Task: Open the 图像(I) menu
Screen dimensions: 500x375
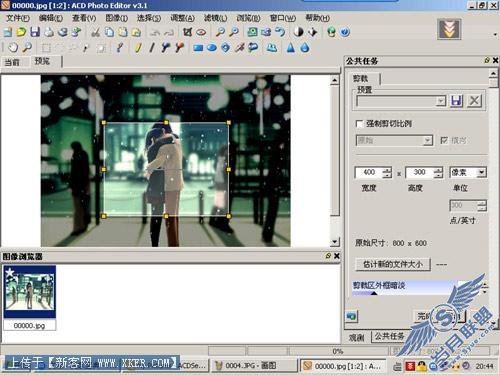Action: 116,18
